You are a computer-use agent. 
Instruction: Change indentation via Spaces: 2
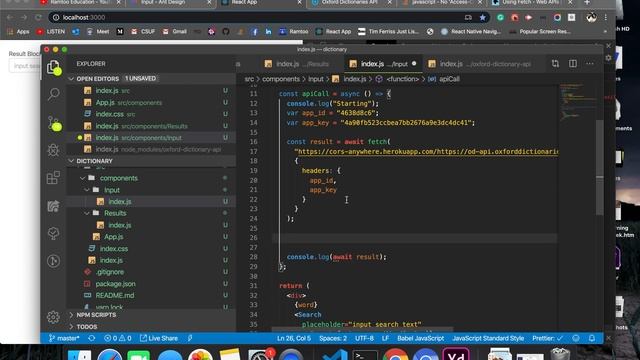coord(333,338)
